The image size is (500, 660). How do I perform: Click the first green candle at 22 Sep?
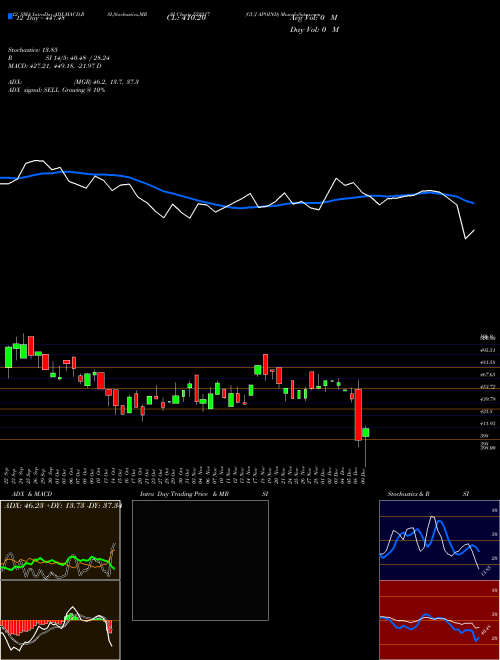(8, 357)
